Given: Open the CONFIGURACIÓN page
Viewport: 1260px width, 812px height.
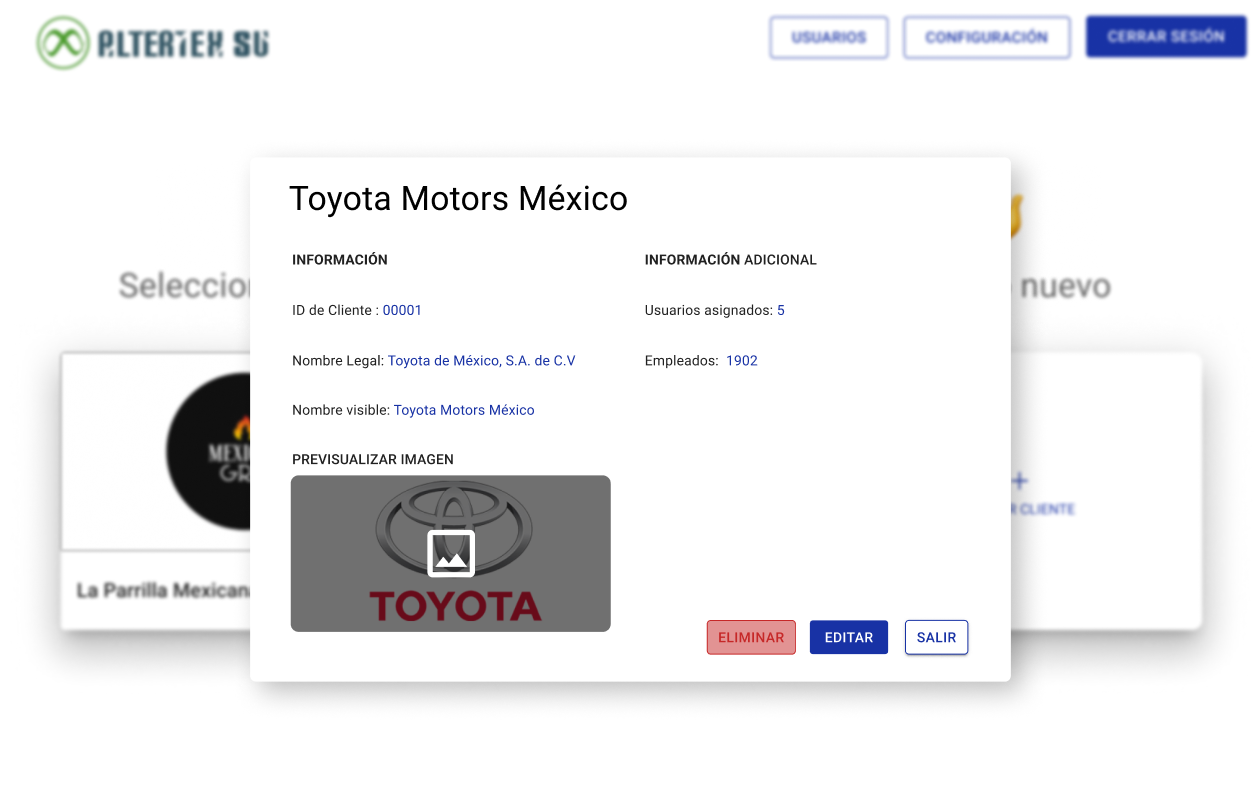Looking at the screenshot, I should point(987,37).
